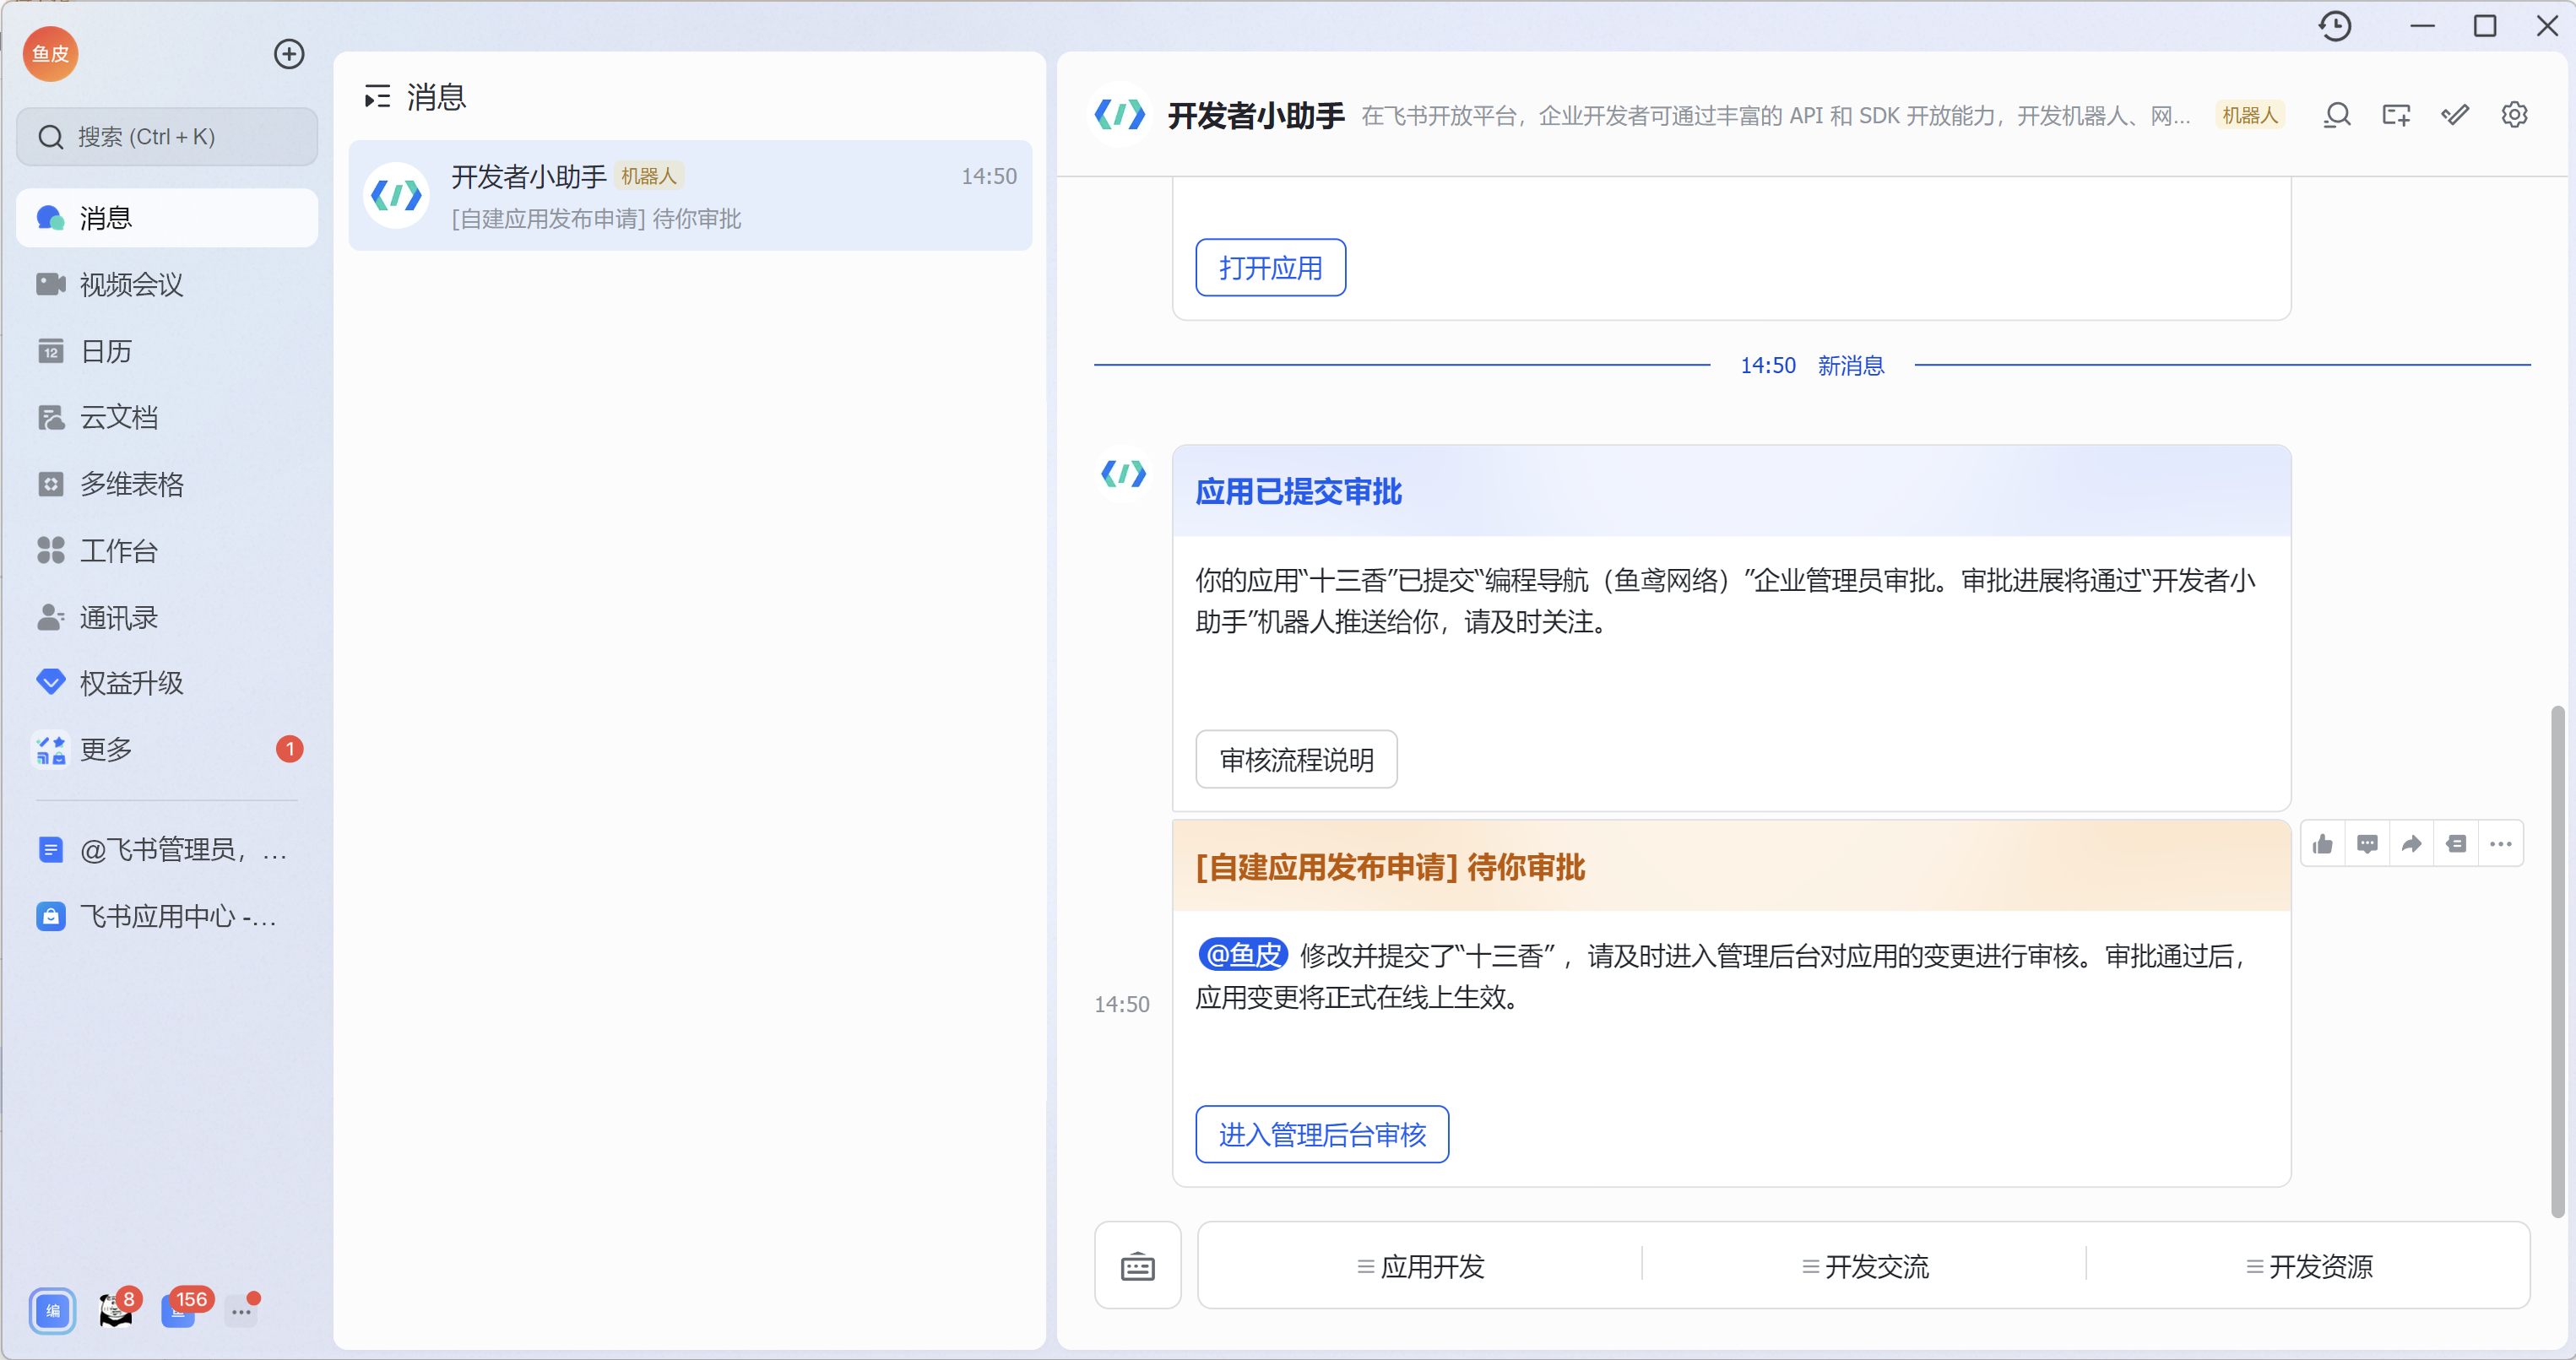Image resolution: width=2576 pixels, height=1360 pixels.
Task: Open chat settings gear icon
Action: (x=2514, y=115)
